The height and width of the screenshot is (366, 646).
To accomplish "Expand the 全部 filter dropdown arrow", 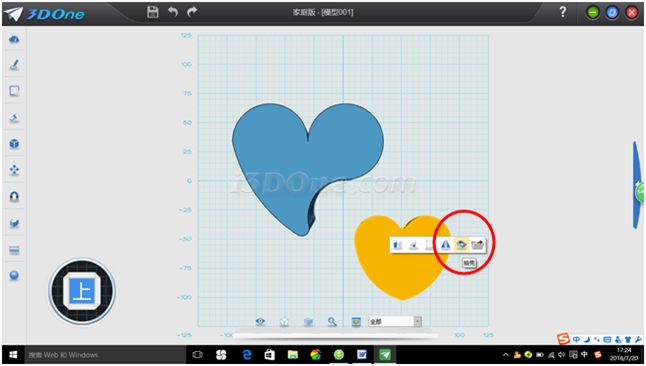I will tap(417, 321).
